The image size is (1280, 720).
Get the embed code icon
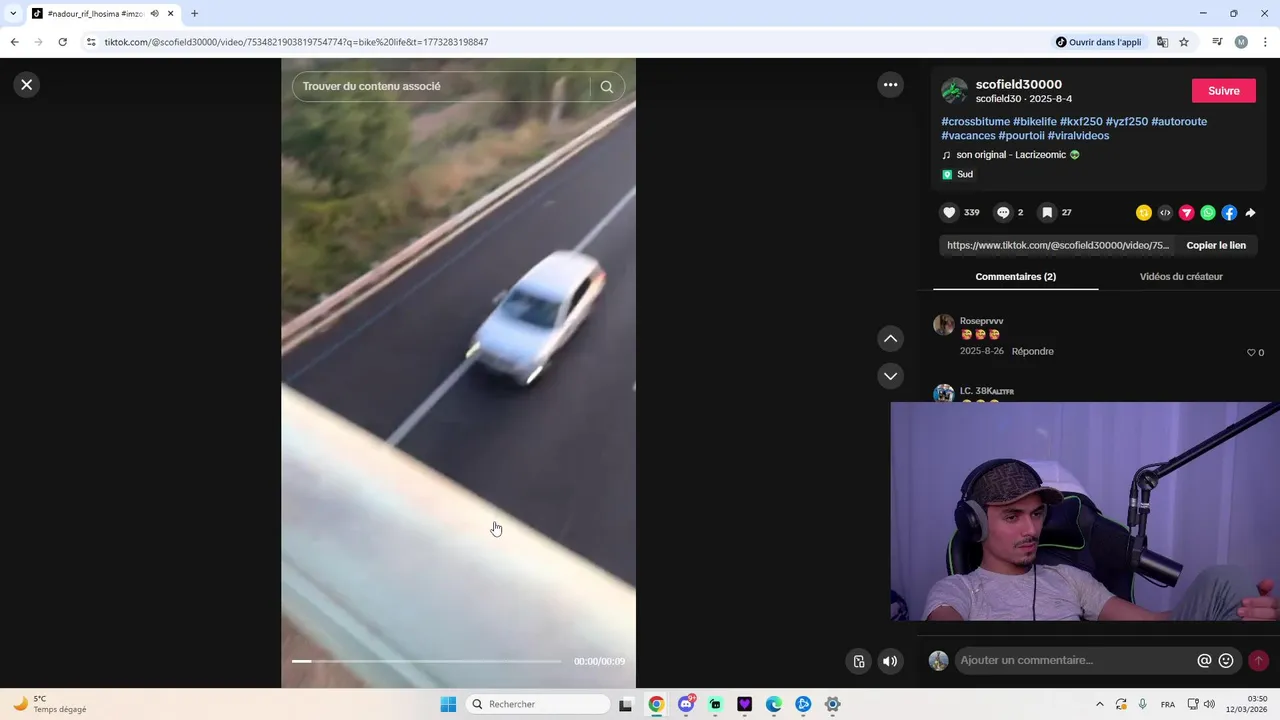[x=1165, y=213]
